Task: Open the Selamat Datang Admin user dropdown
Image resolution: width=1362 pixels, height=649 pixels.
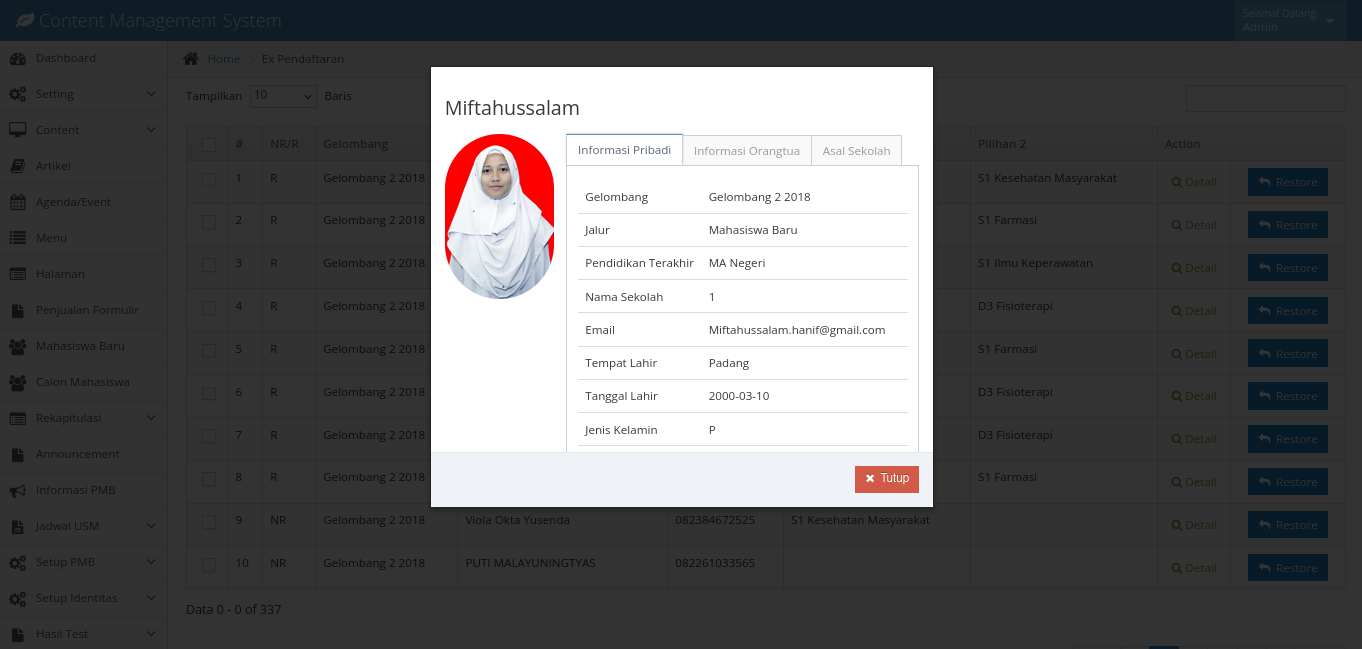Action: click(1288, 20)
